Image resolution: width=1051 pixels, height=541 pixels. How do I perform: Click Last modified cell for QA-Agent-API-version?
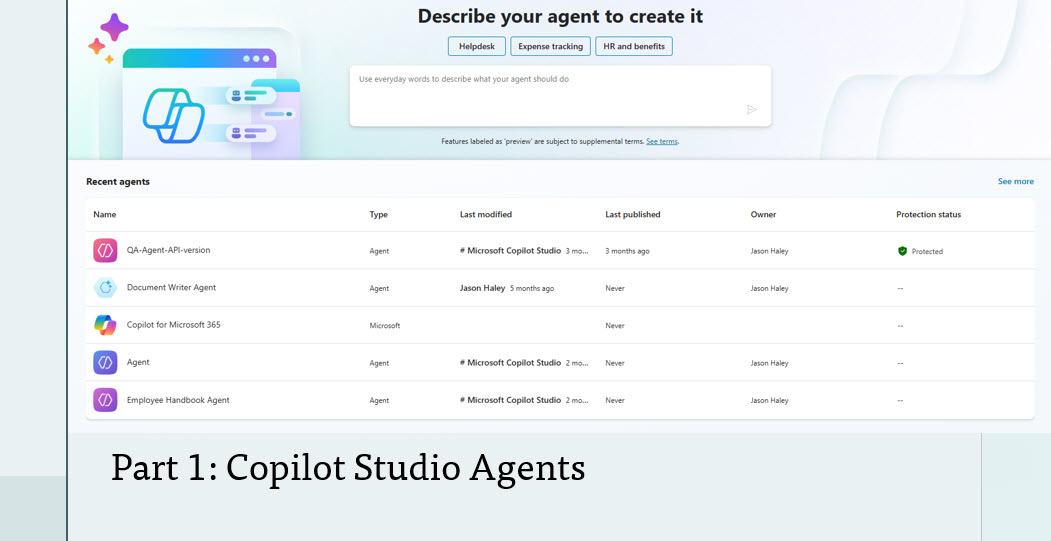click(x=525, y=251)
